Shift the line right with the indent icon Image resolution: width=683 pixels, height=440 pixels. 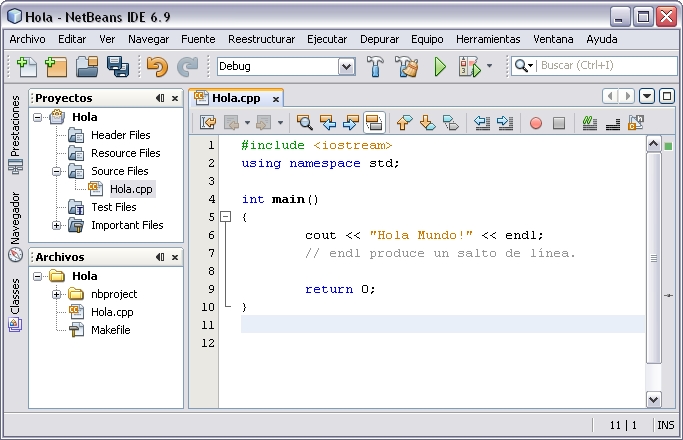505,122
